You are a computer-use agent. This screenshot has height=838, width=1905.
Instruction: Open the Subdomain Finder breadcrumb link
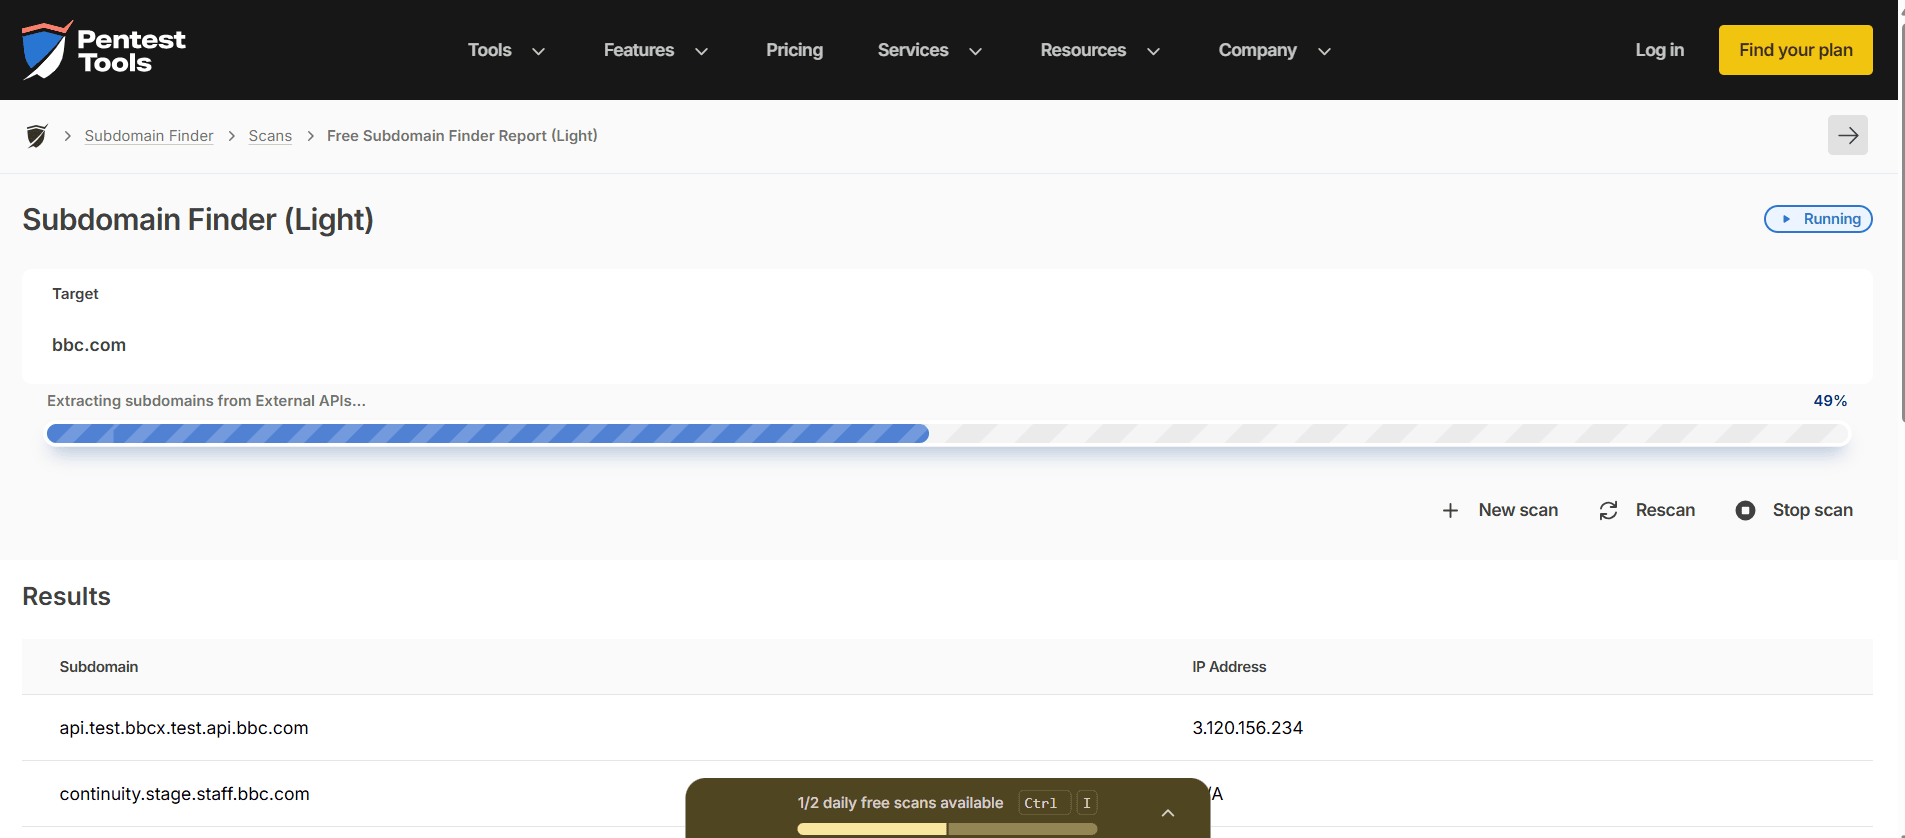tap(149, 136)
